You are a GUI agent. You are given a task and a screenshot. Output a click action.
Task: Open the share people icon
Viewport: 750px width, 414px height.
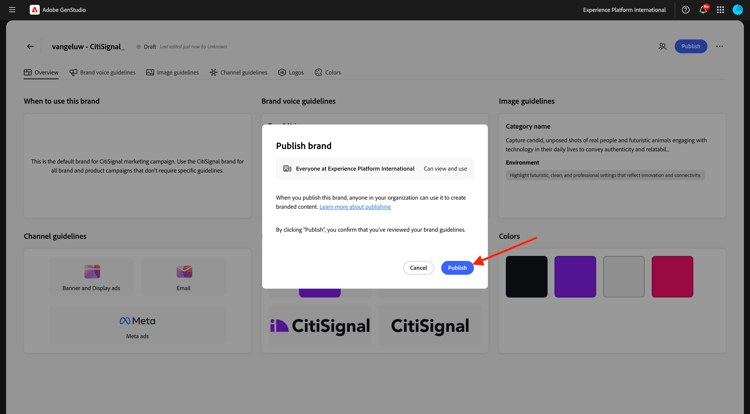pyautogui.click(x=662, y=46)
